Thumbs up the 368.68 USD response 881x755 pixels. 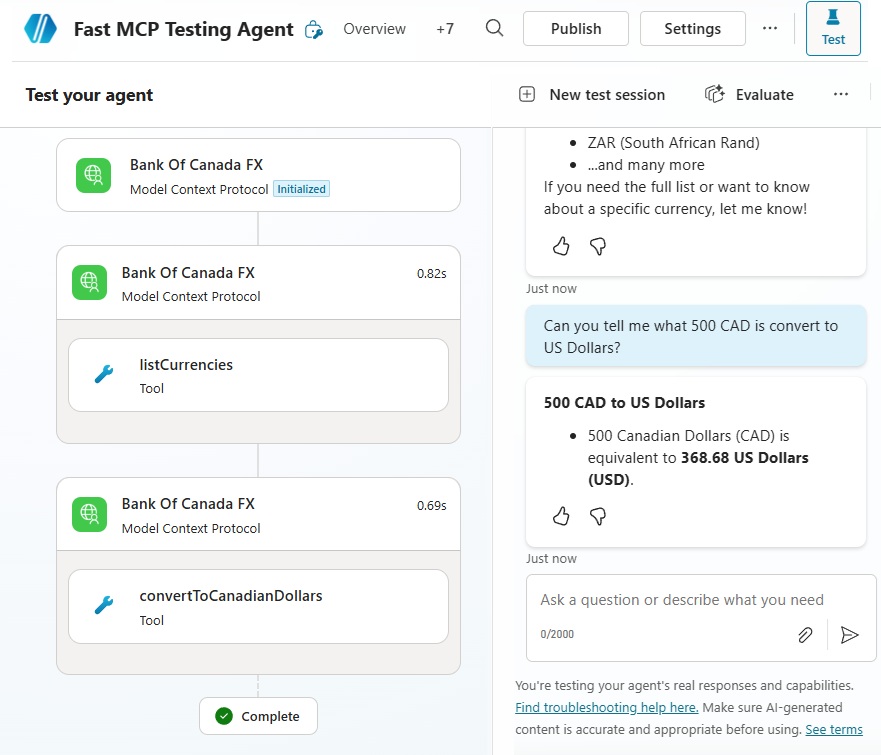click(x=561, y=516)
